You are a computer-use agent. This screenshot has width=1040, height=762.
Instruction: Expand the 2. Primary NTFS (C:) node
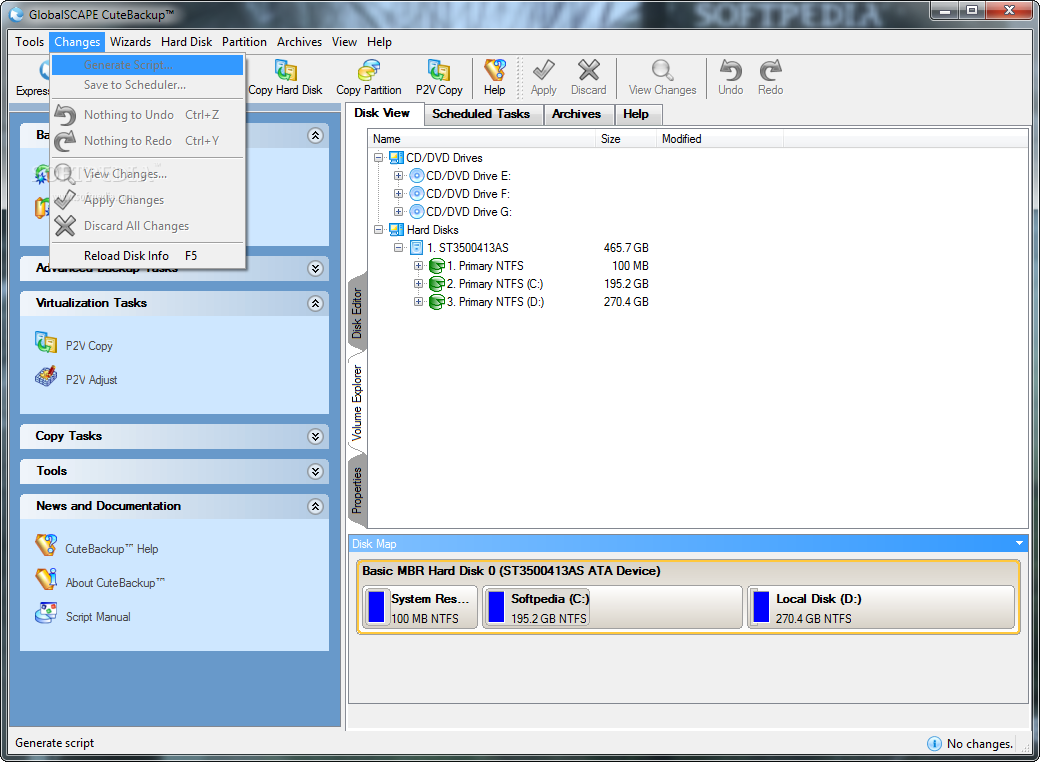pyautogui.click(x=418, y=284)
